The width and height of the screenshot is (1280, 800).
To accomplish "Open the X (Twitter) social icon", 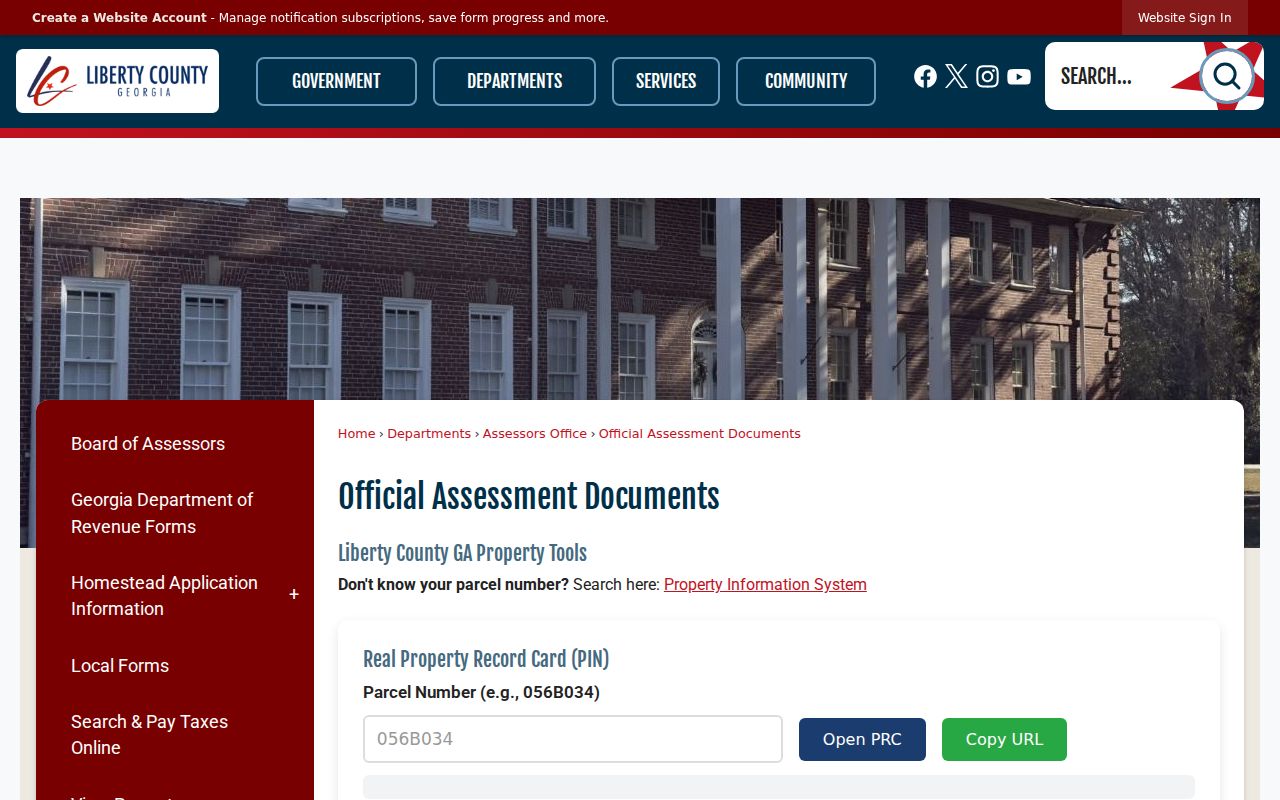I will pos(956,77).
